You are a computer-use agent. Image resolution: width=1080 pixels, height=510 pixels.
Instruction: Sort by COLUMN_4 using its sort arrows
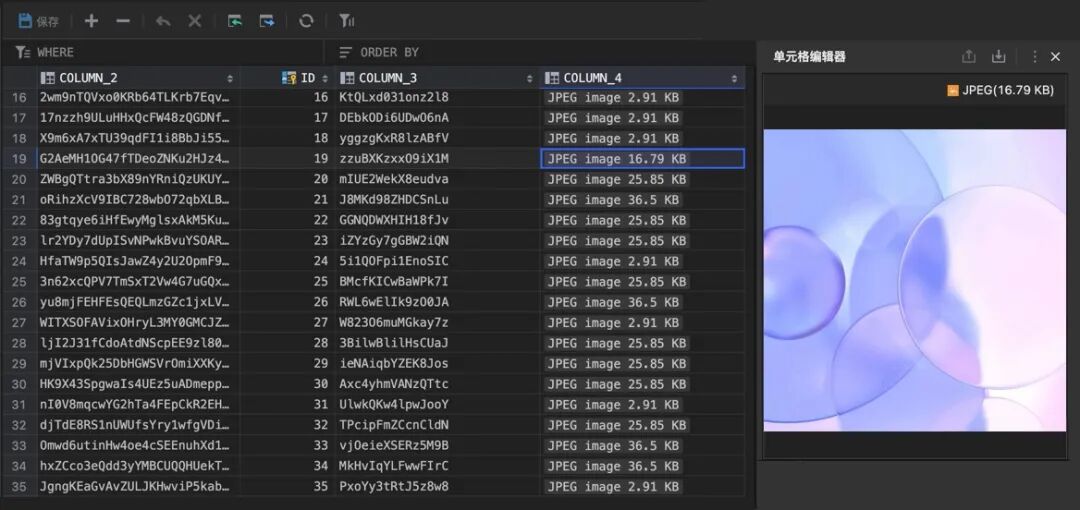(x=735, y=78)
